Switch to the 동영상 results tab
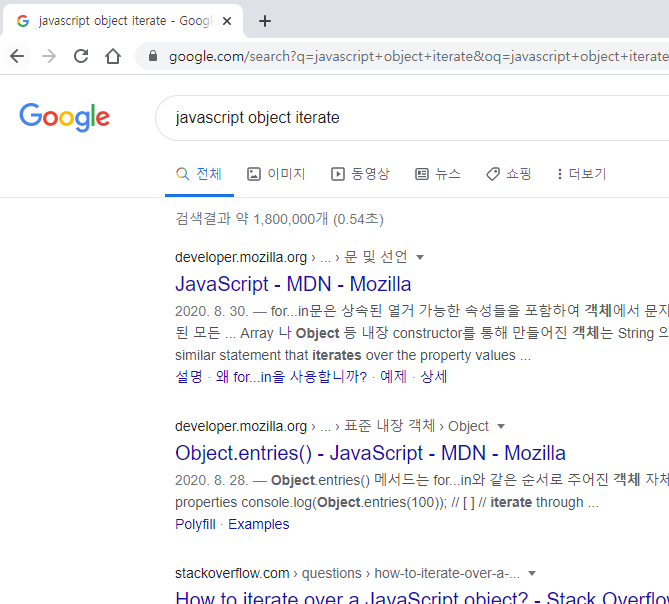This screenshot has width=669, height=604. coord(360,174)
